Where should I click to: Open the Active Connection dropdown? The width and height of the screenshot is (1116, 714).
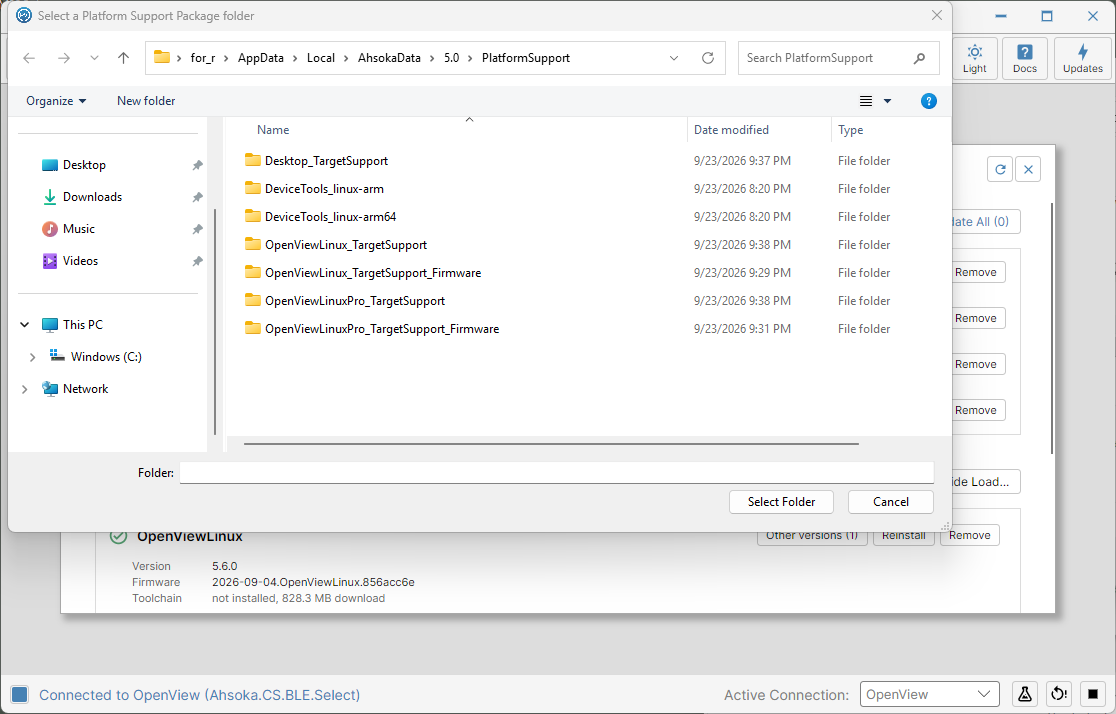929,695
